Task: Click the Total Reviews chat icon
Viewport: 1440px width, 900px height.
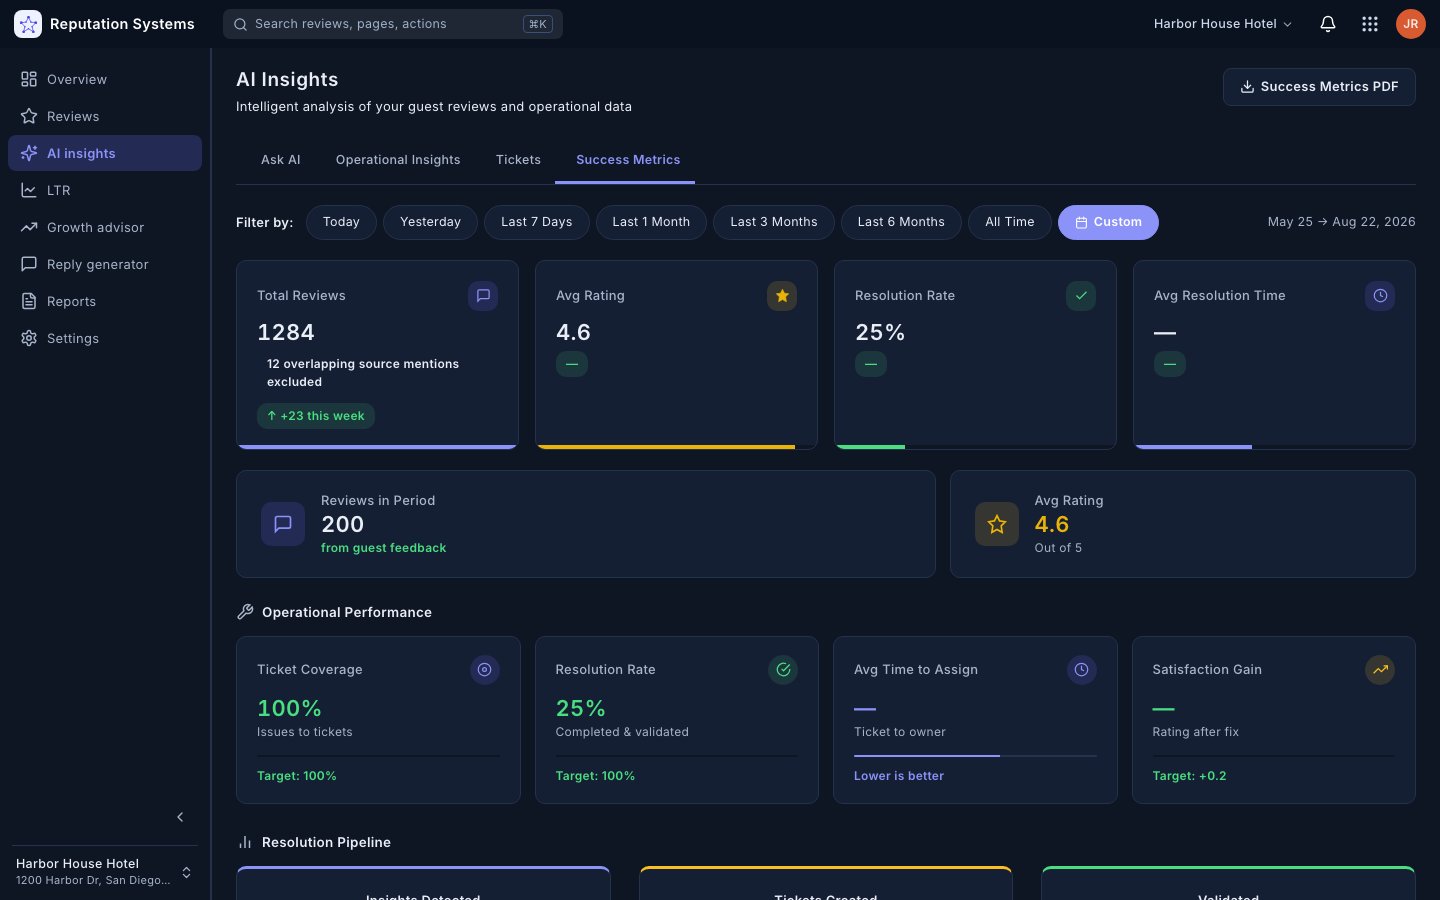Action: click(483, 296)
